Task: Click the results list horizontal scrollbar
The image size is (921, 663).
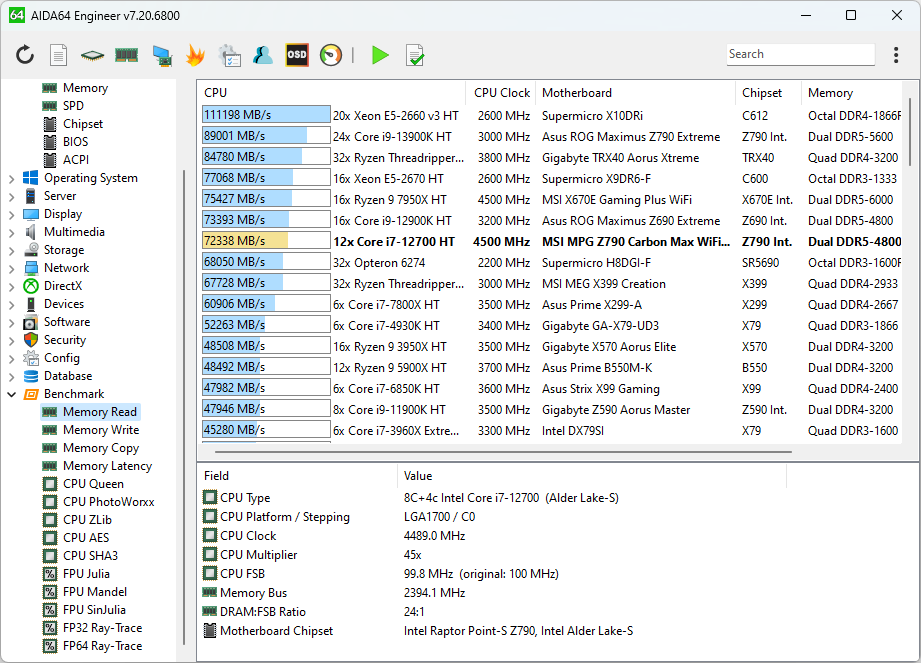Action: (x=500, y=452)
